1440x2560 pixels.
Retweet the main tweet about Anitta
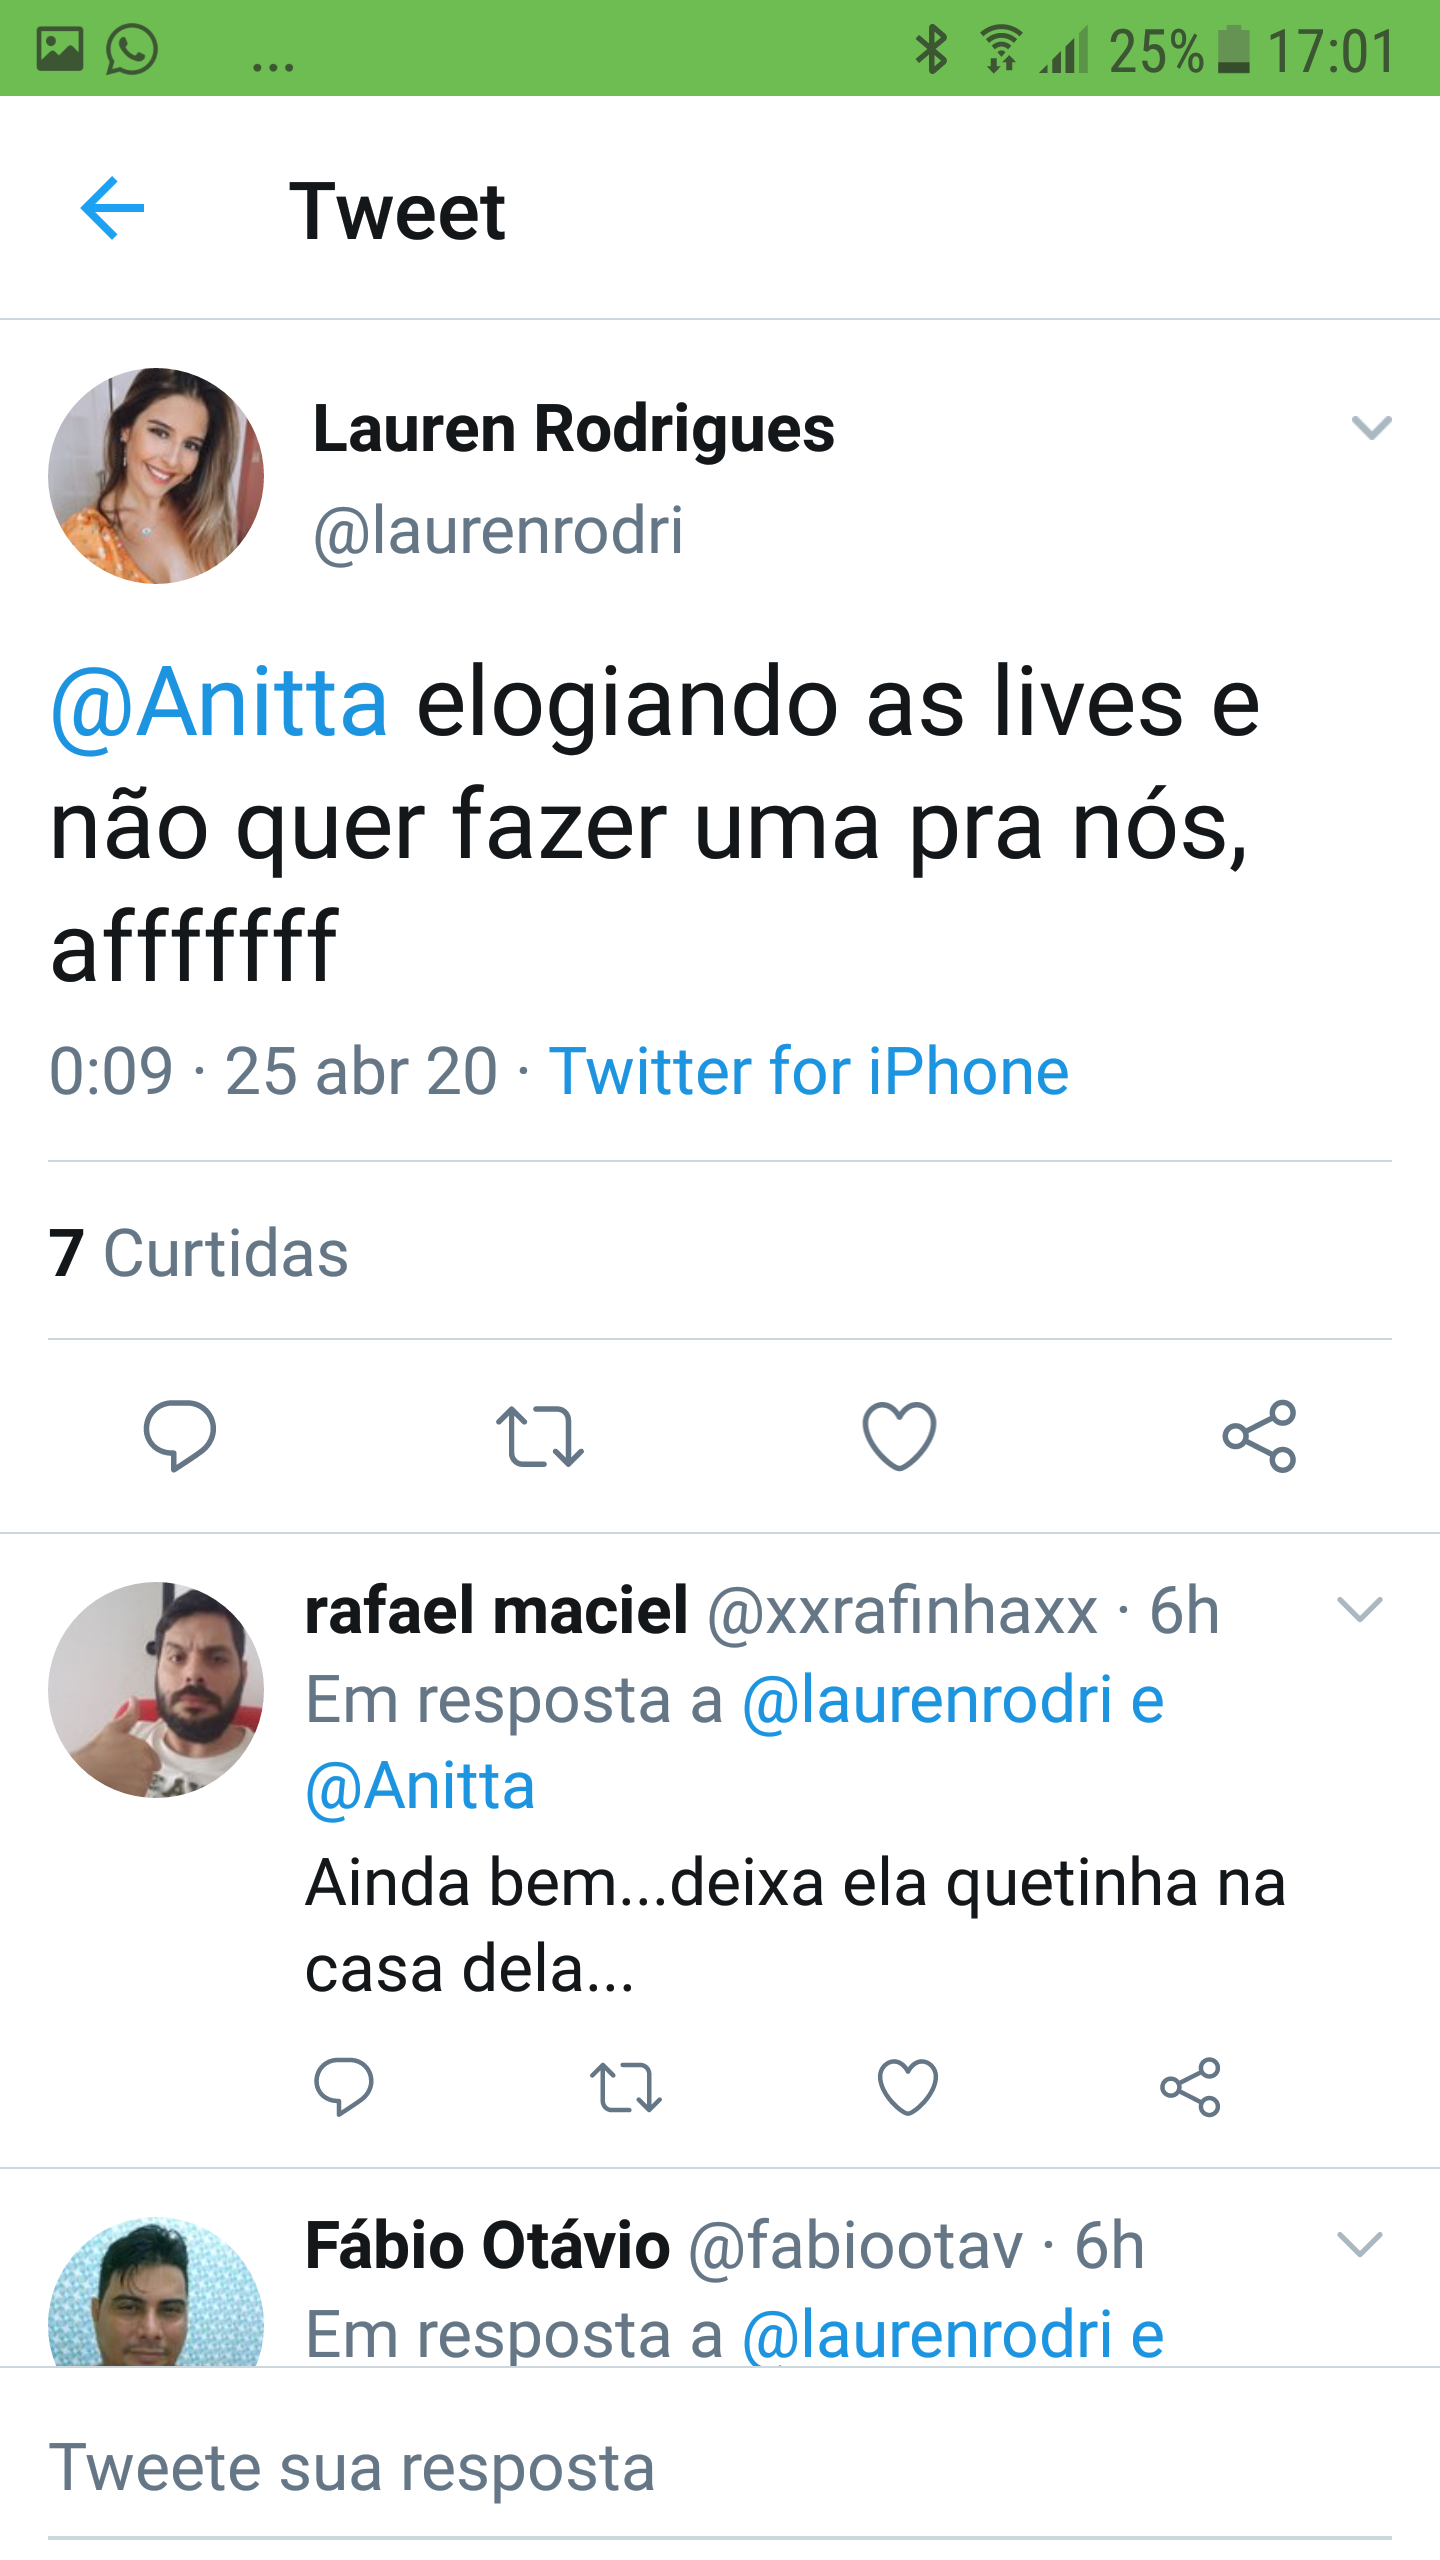[x=540, y=1436]
